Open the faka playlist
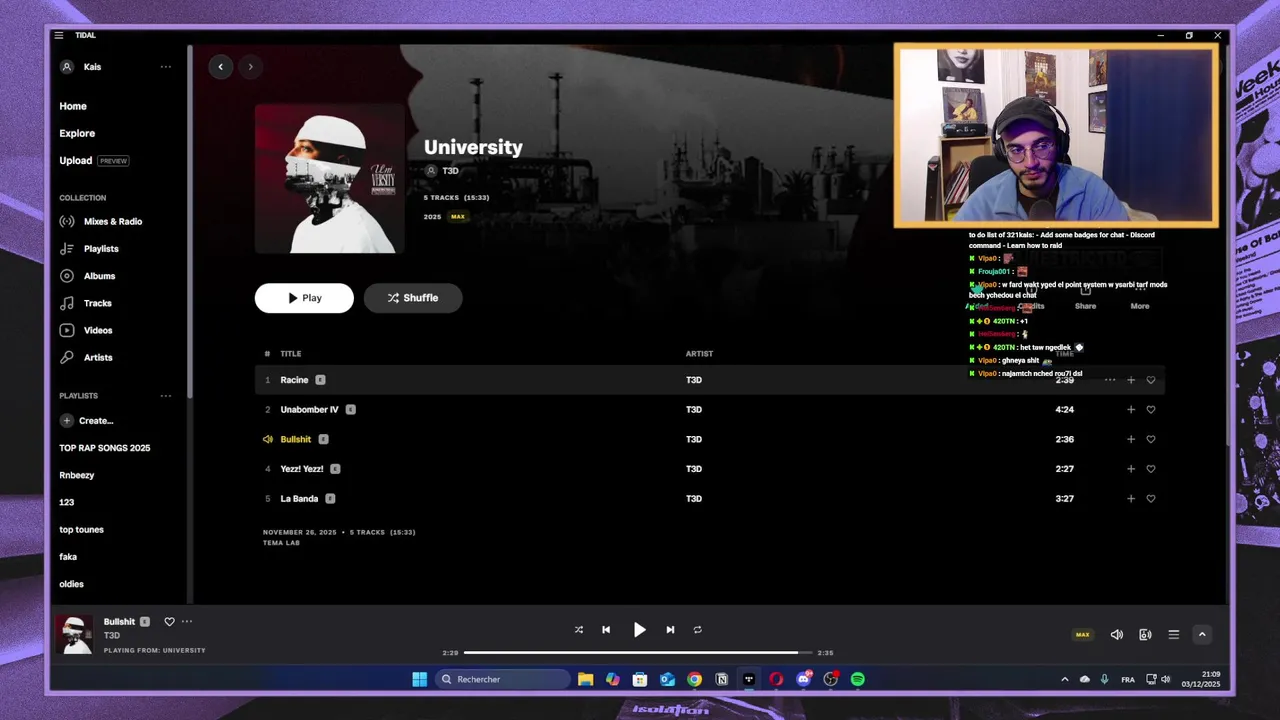 68,557
